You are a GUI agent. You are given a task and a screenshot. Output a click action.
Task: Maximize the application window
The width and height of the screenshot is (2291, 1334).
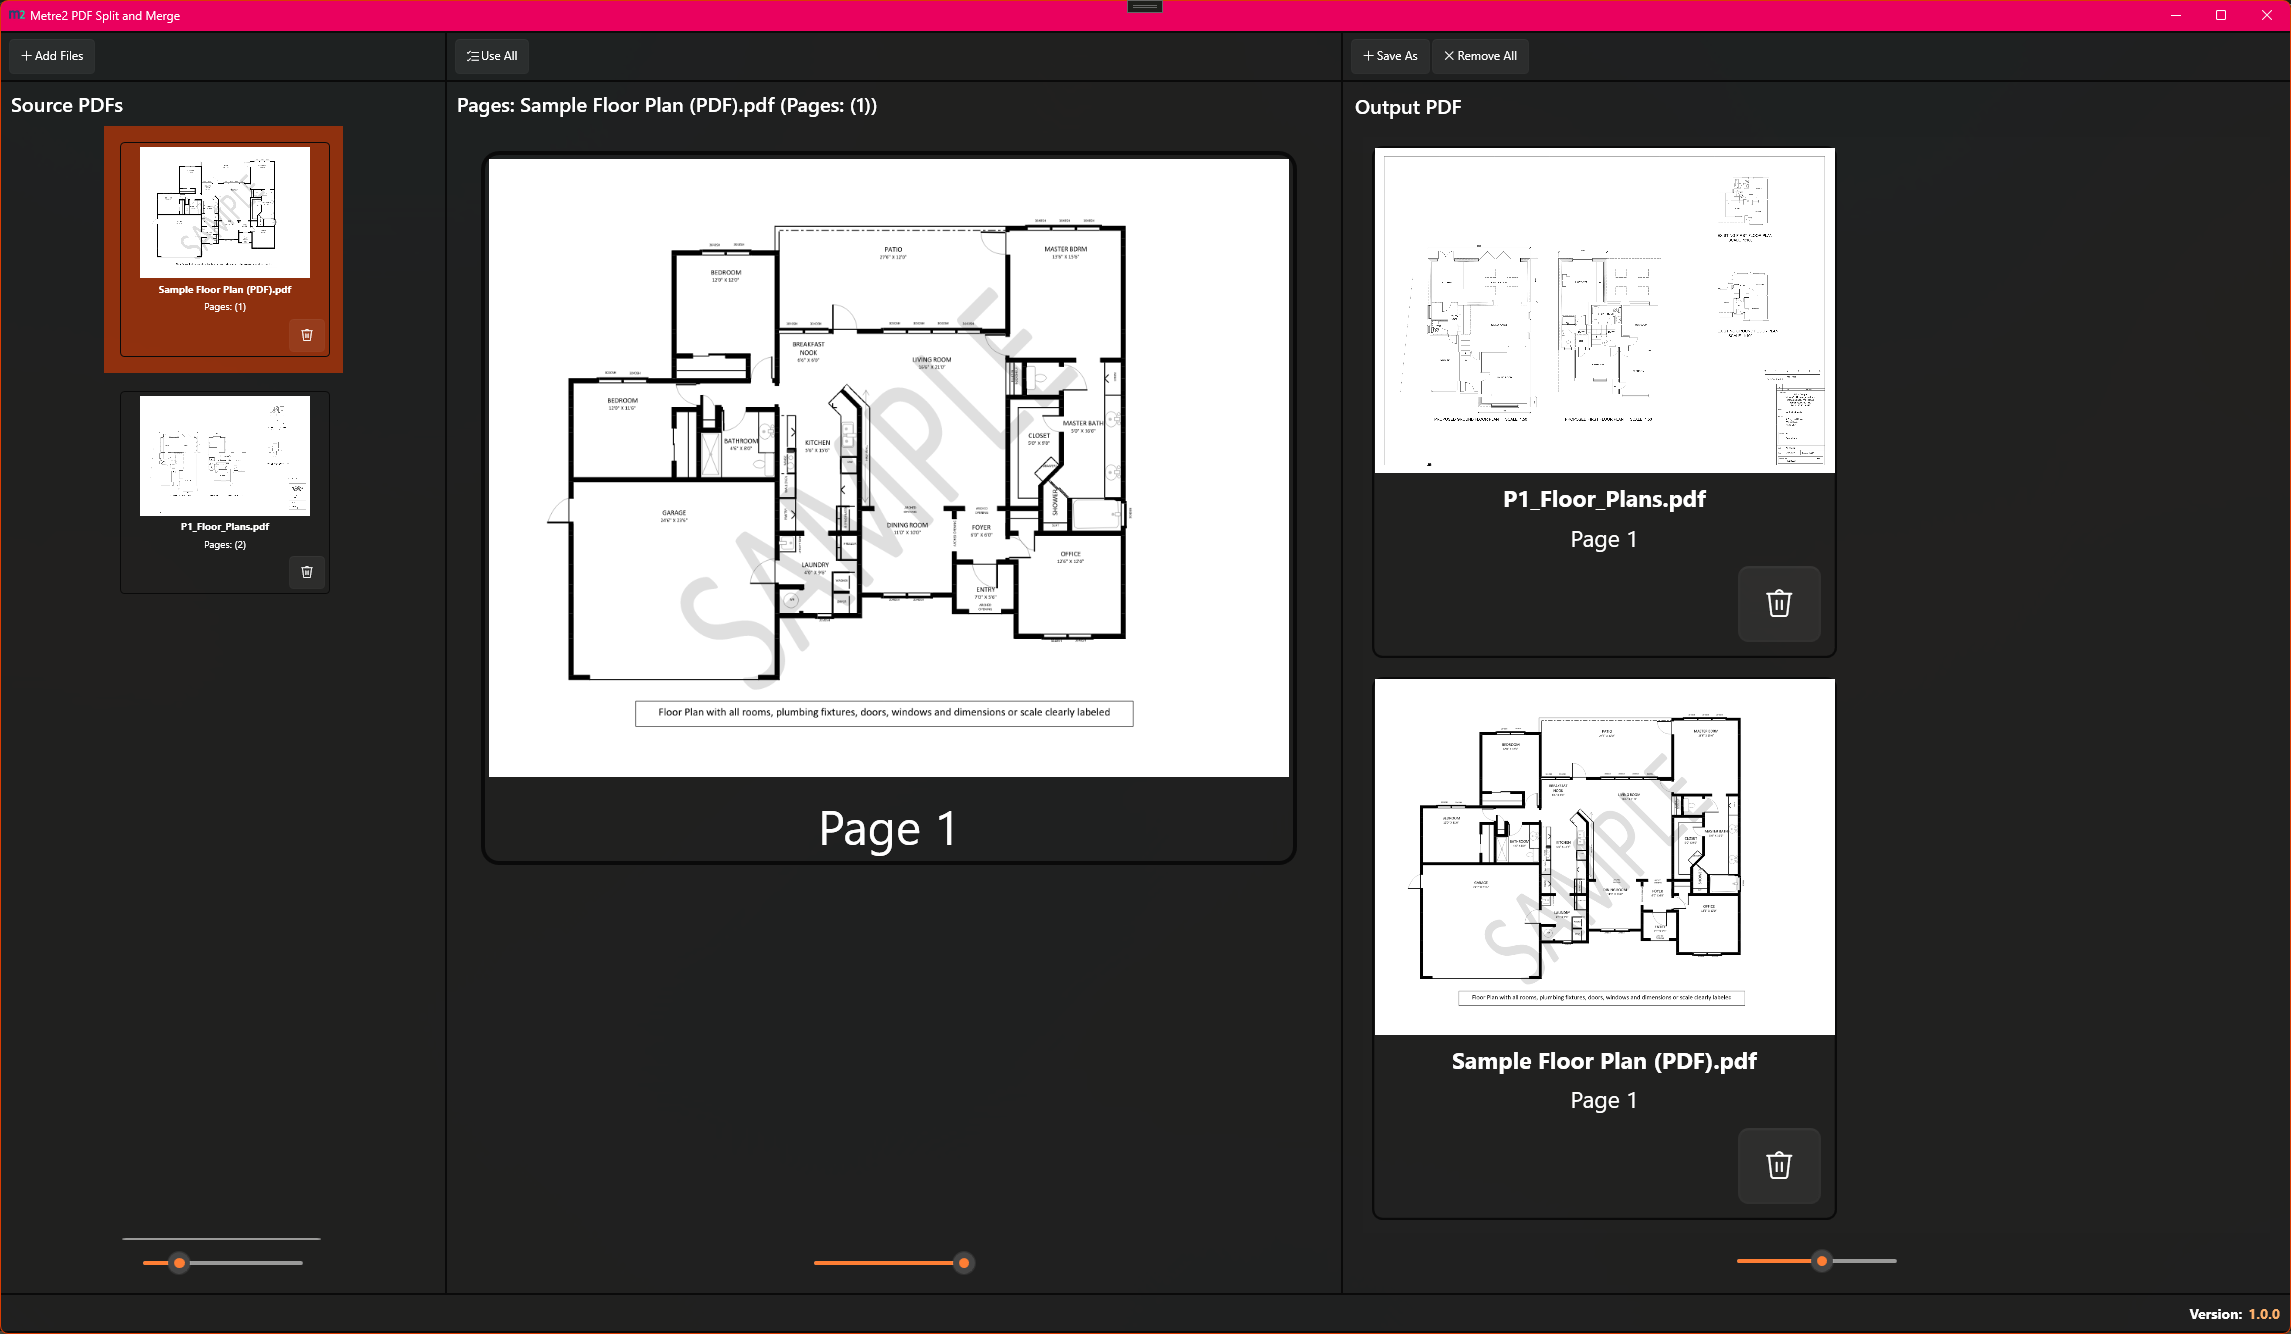click(x=2221, y=15)
